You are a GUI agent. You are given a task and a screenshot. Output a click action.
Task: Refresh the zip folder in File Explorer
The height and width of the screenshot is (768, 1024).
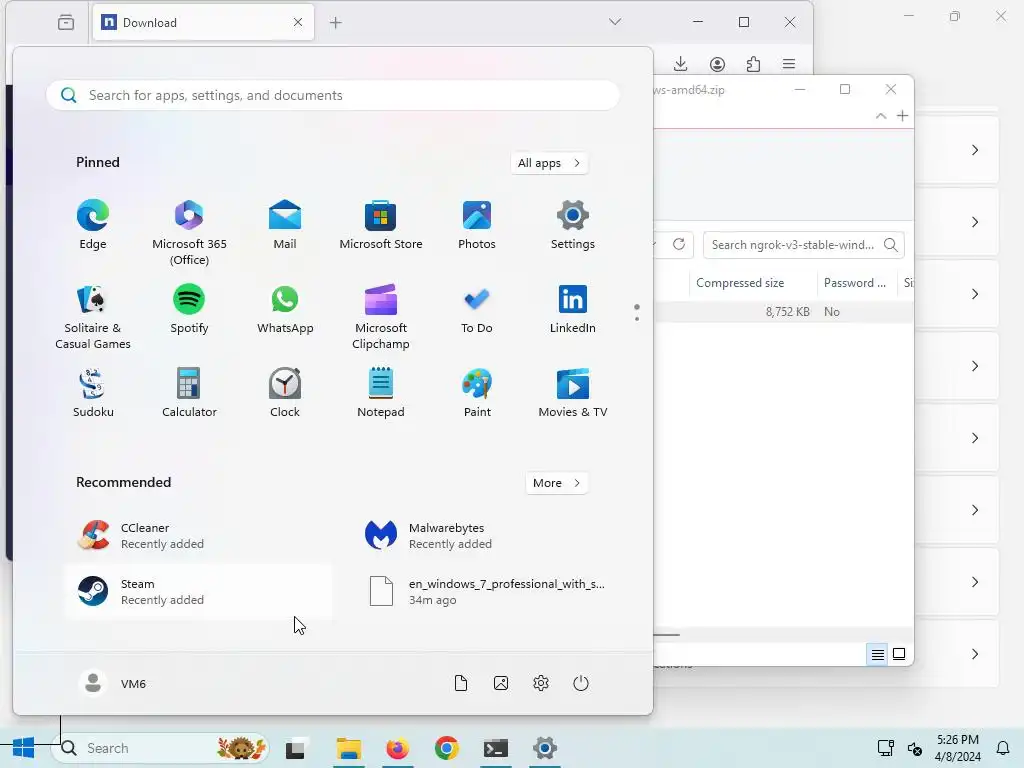pos(679,244)
